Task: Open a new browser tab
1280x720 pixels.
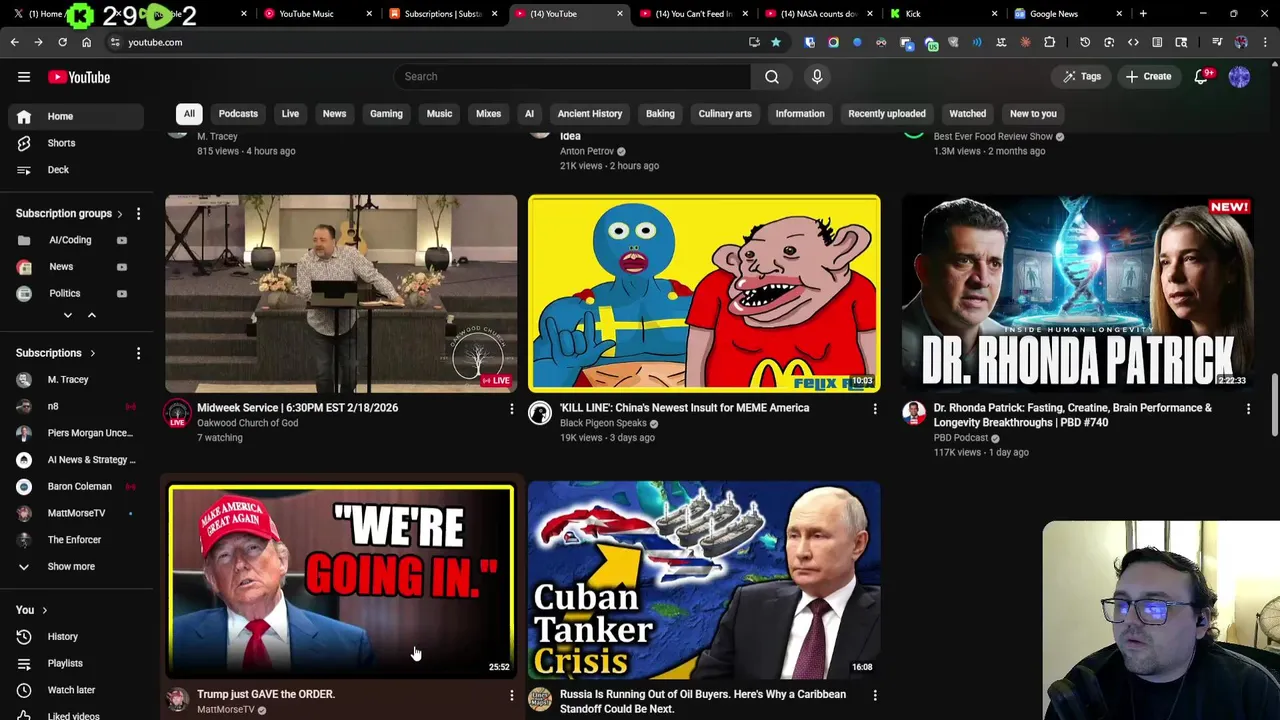Action: pos(1143,14)
